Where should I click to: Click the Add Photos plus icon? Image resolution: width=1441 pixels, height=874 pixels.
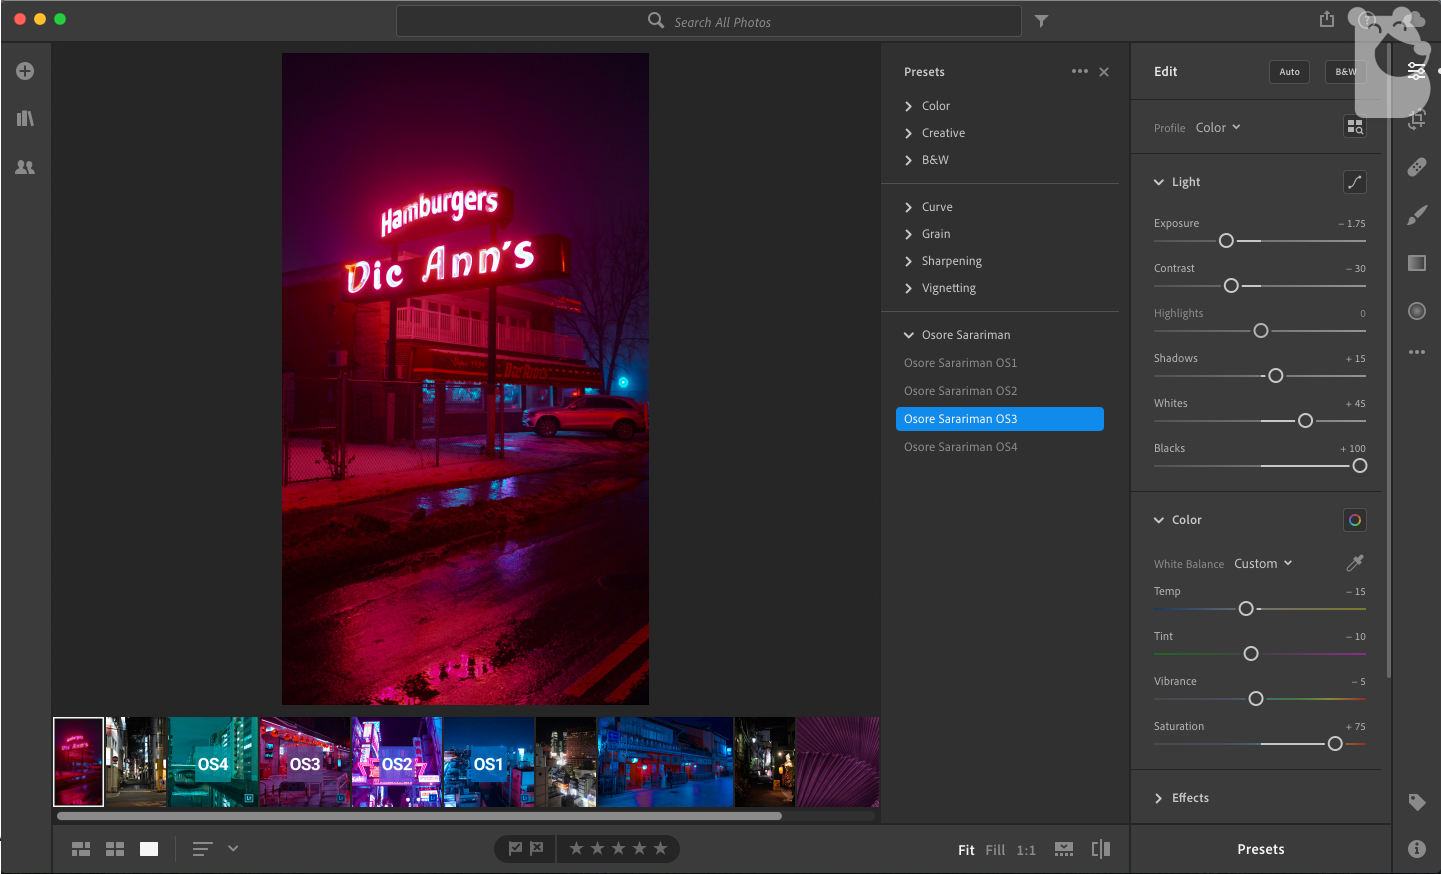25,71
